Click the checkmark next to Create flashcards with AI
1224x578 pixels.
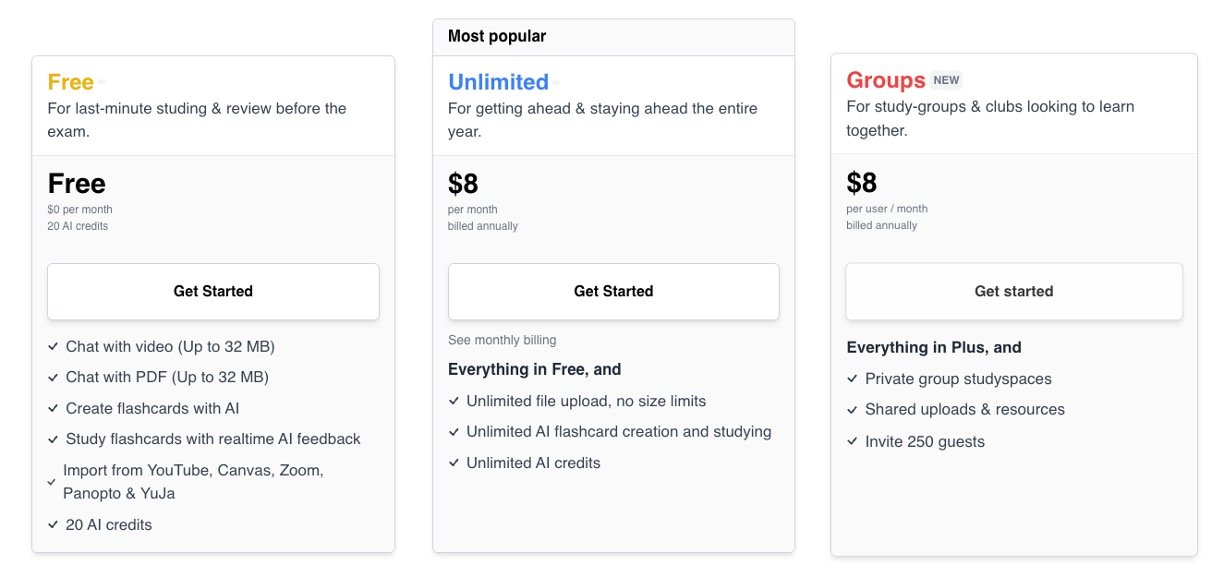click(x=53, y=409)
